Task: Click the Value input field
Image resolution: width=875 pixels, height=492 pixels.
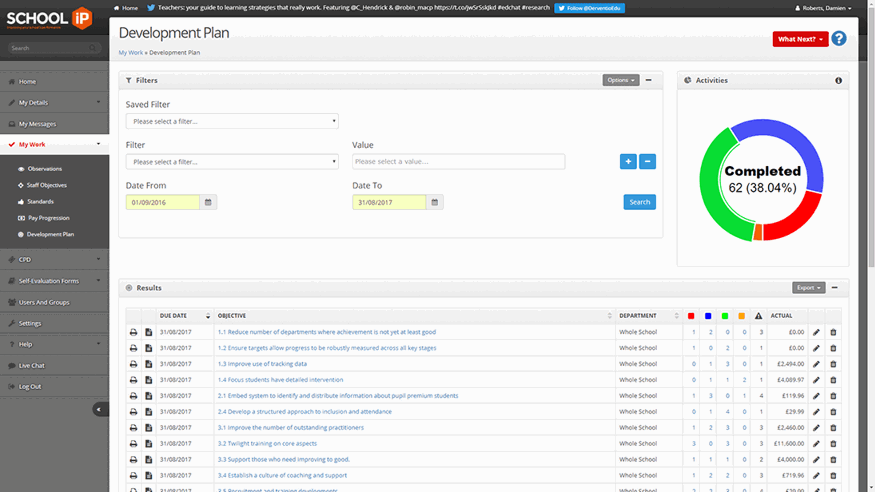Action: pyautogui.click(x=458, y=162)
